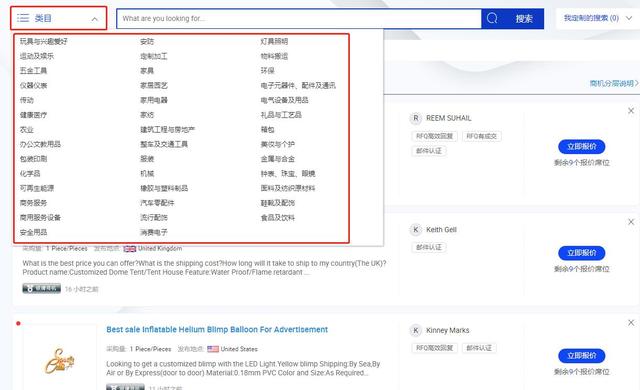Select 玩具与兴趣爱好 category
Viewport: 640px width, 390px height.
[x=44, y=41]
